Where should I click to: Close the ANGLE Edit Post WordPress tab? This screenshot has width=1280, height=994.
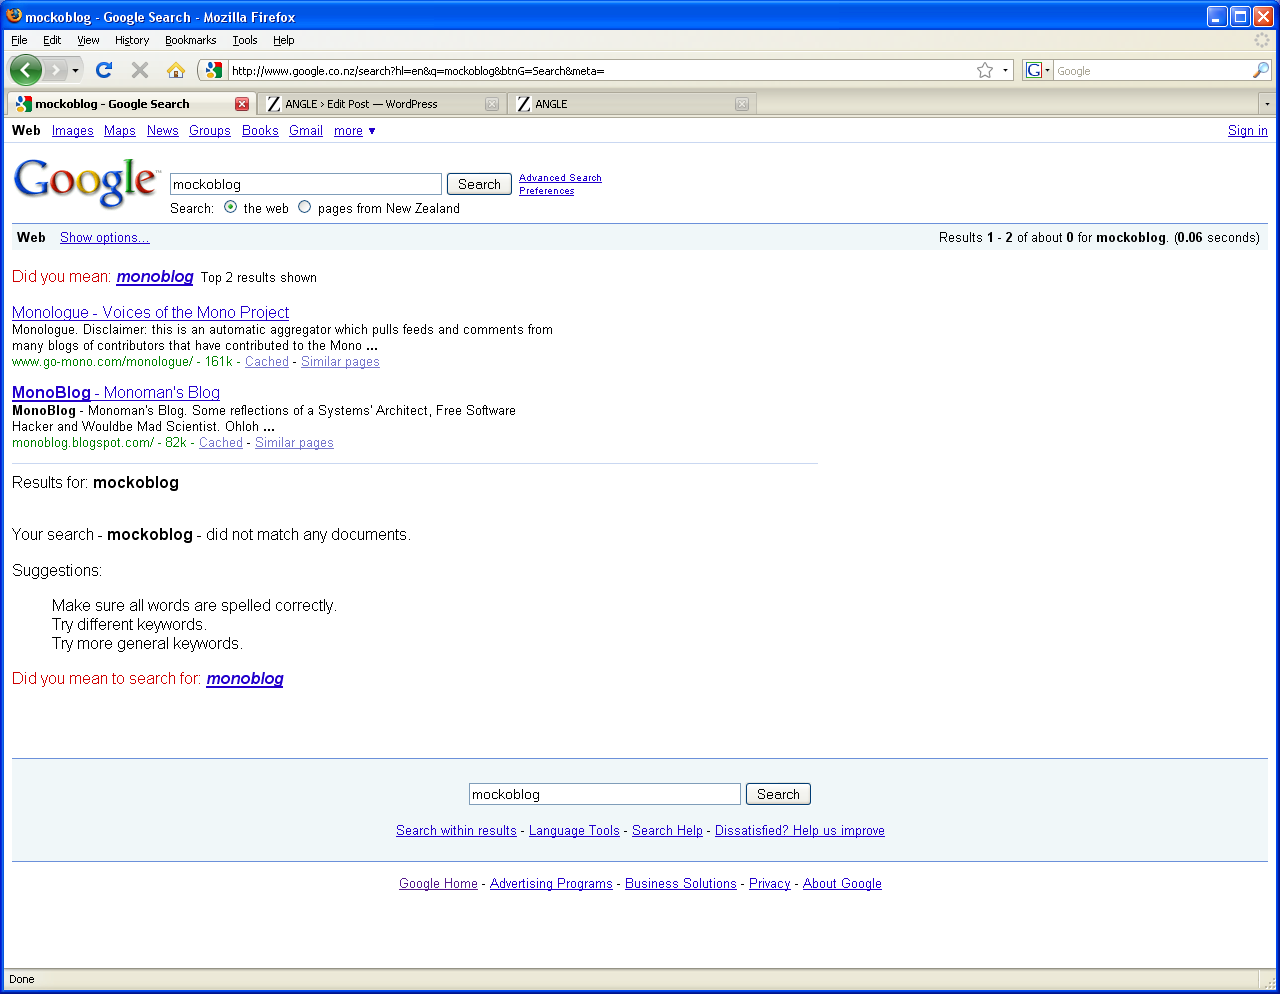point(492,104)
